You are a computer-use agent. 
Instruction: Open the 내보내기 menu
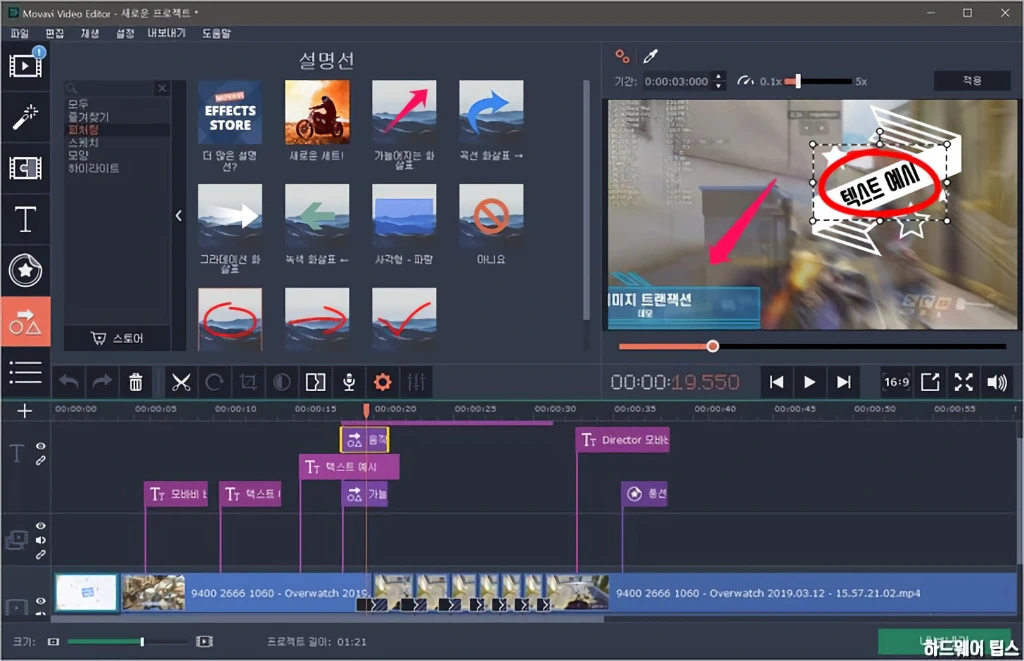point(167,33)
